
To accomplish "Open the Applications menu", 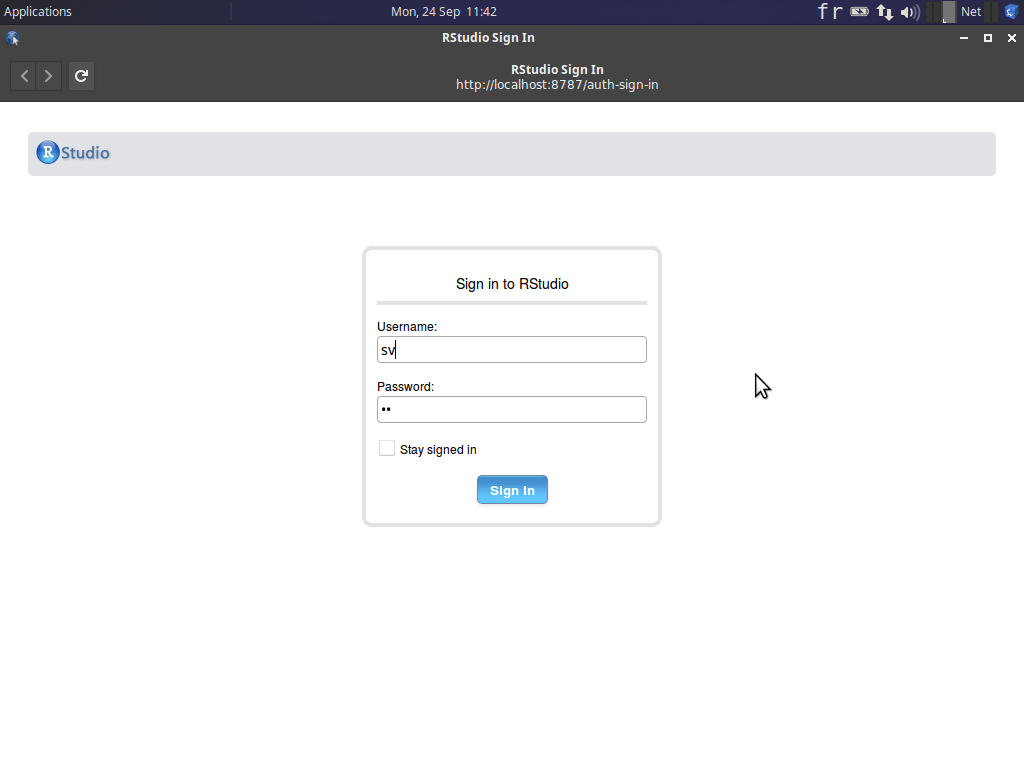I will coord(38,11).
